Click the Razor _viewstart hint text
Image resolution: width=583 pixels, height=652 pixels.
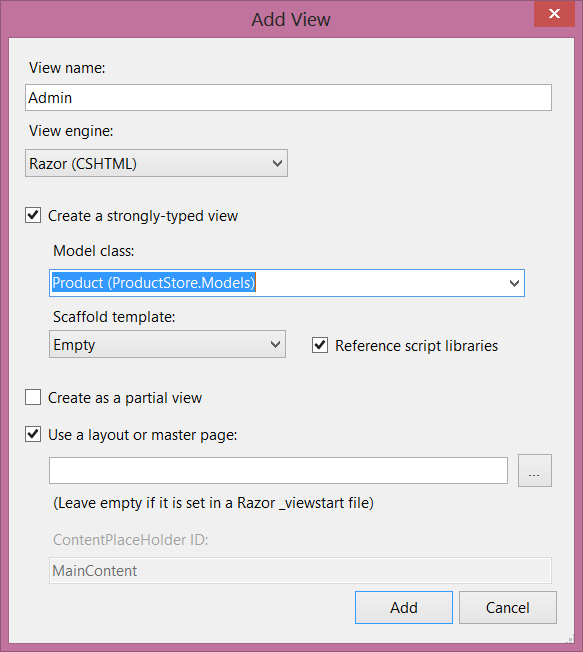(x=213, y=503)
